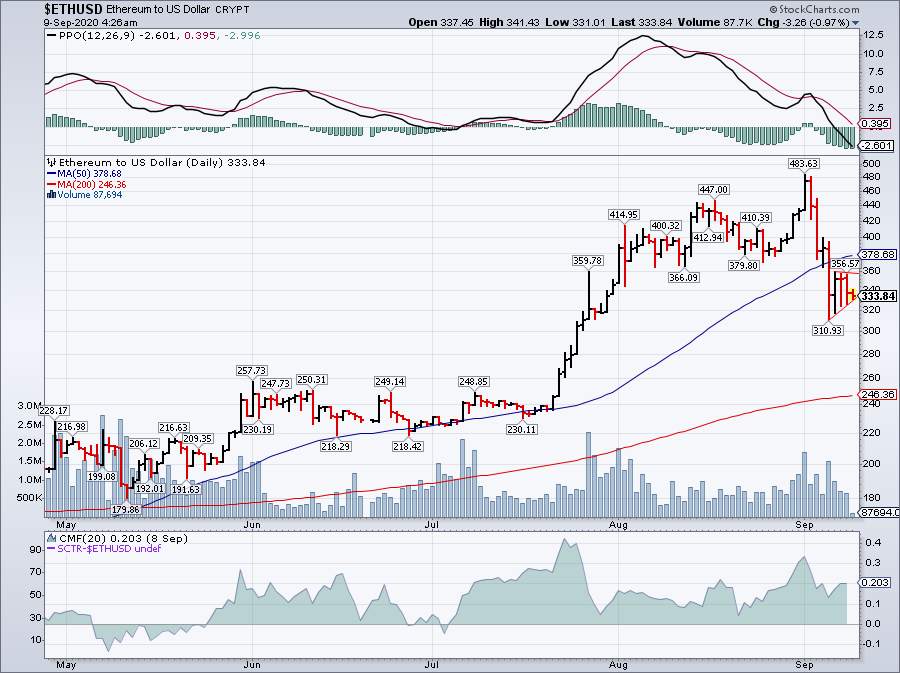
Task: Click the 250.31 price label
Action: [x=312, y=380]
